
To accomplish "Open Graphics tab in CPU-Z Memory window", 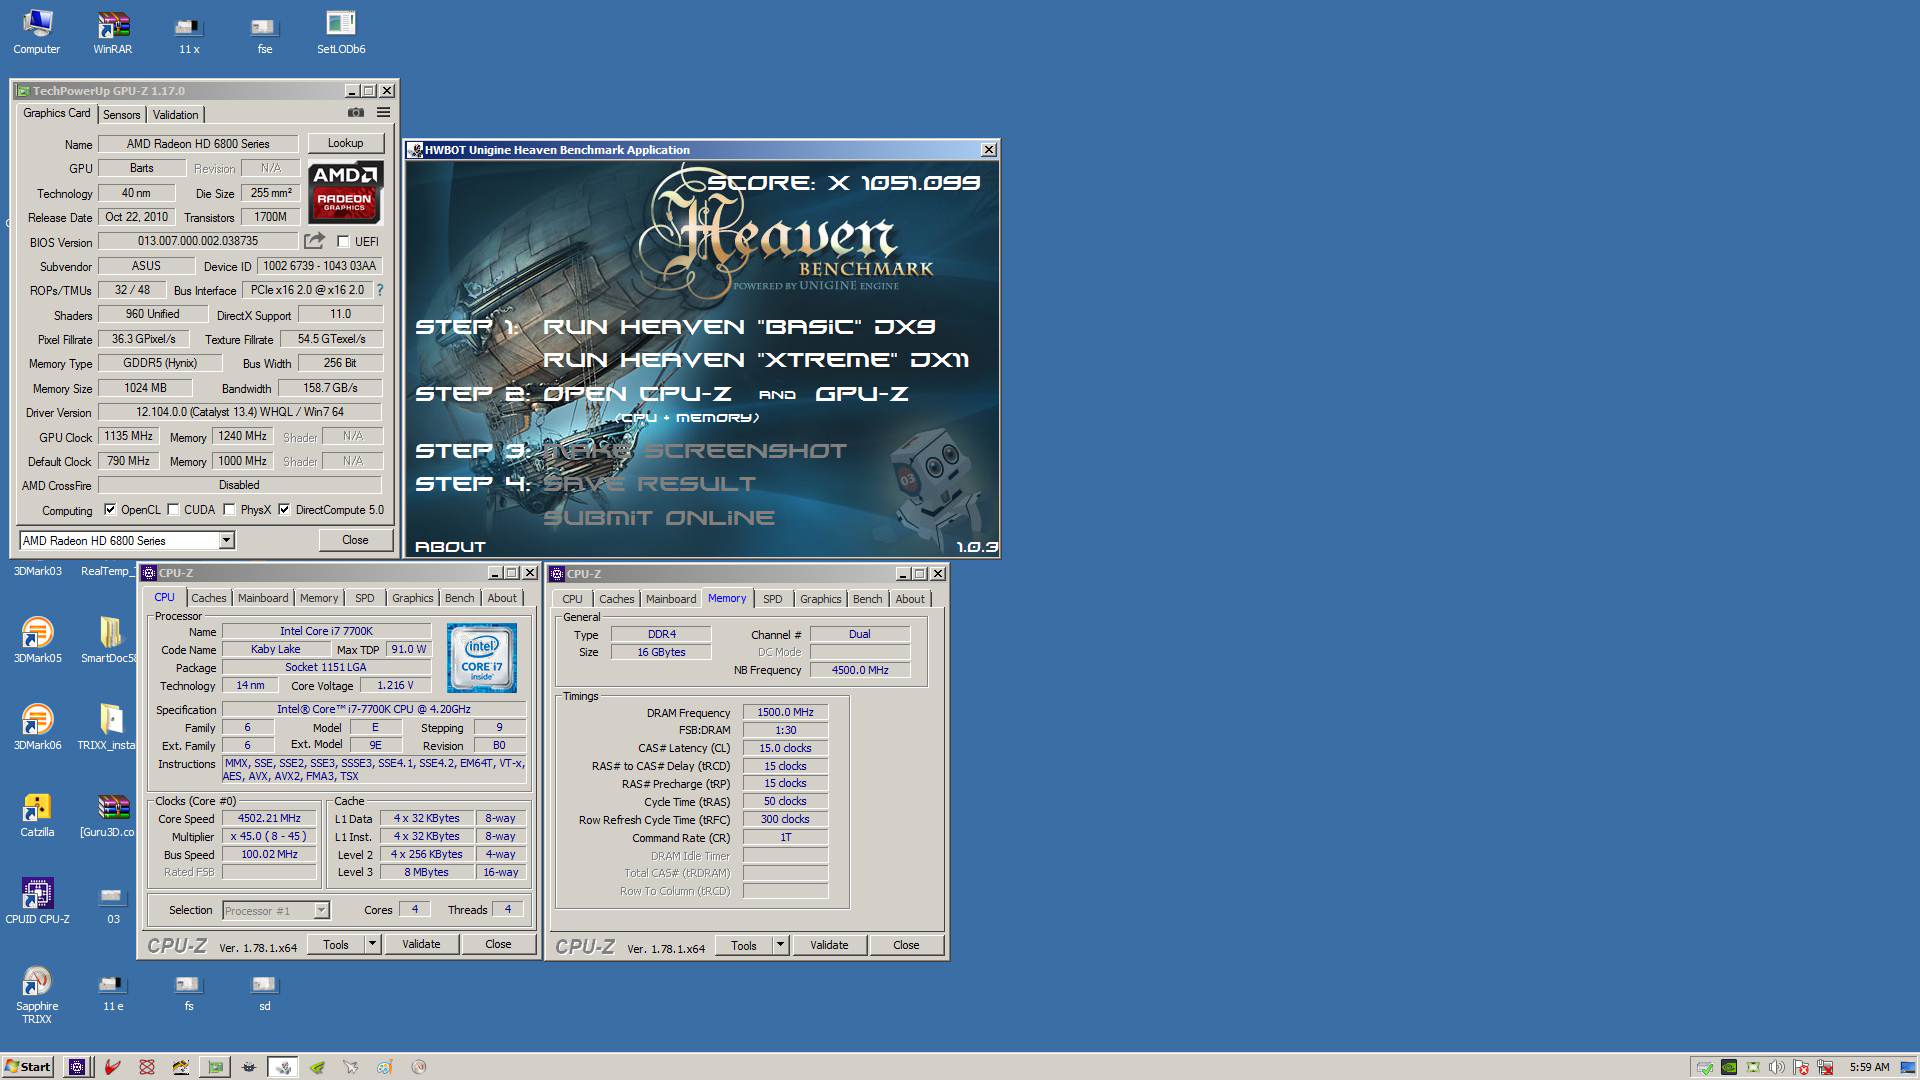I will (x=821, y=599).
